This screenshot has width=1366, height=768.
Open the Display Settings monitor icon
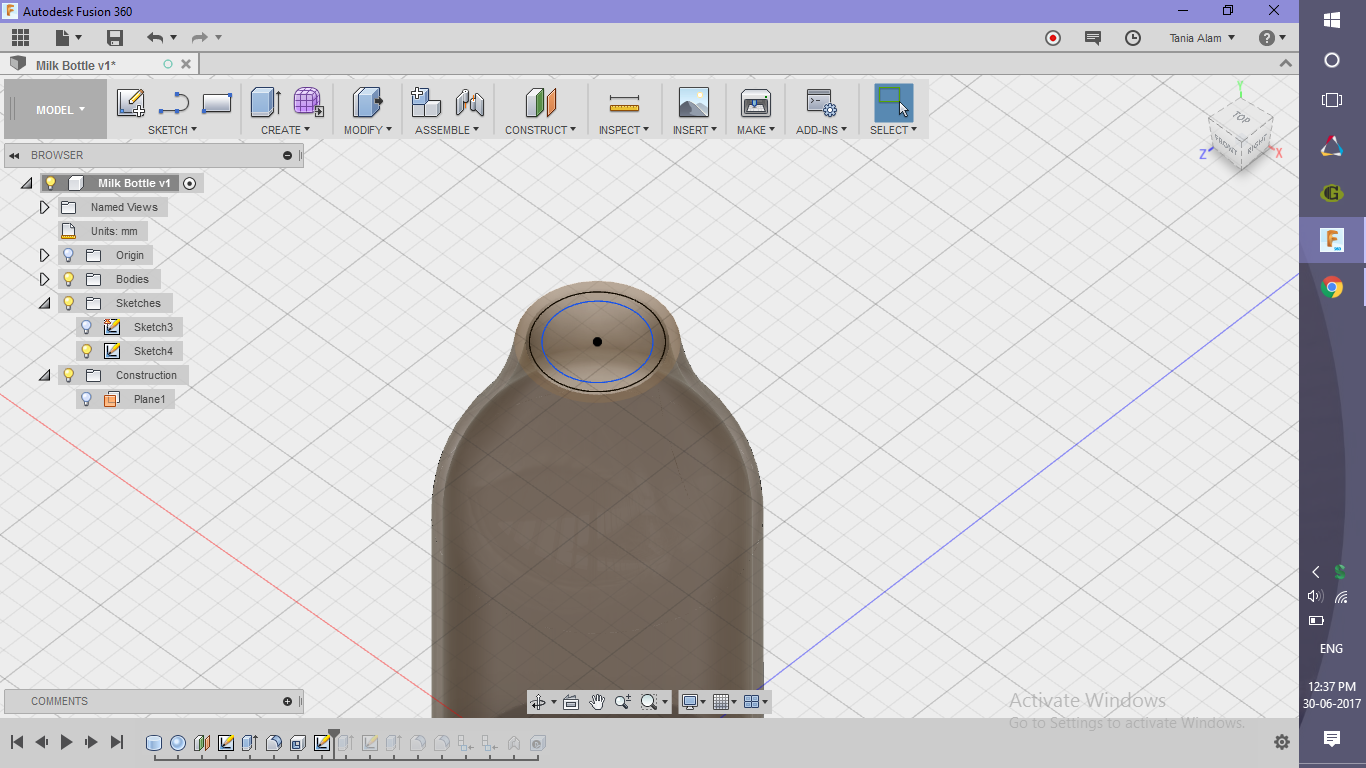point(691,702)
